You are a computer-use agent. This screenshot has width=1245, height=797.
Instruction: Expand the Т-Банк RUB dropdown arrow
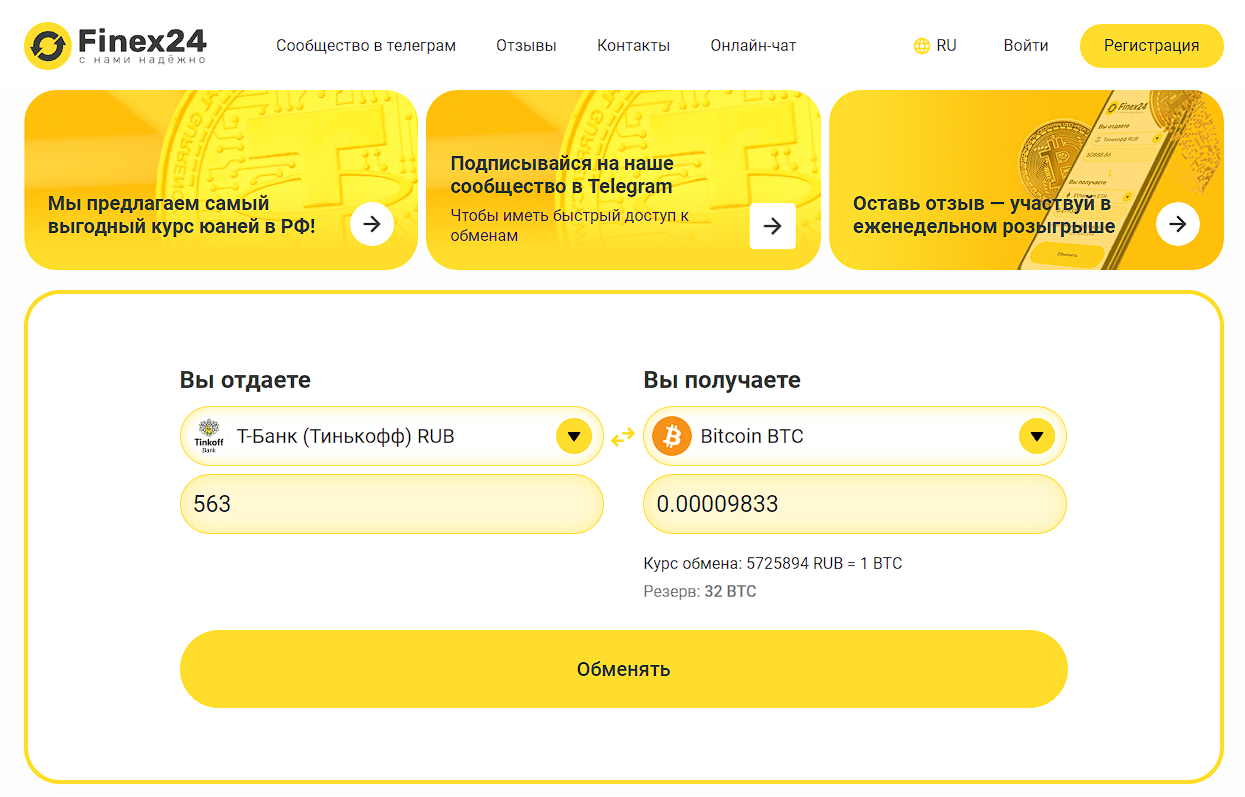tap(574, 437)
